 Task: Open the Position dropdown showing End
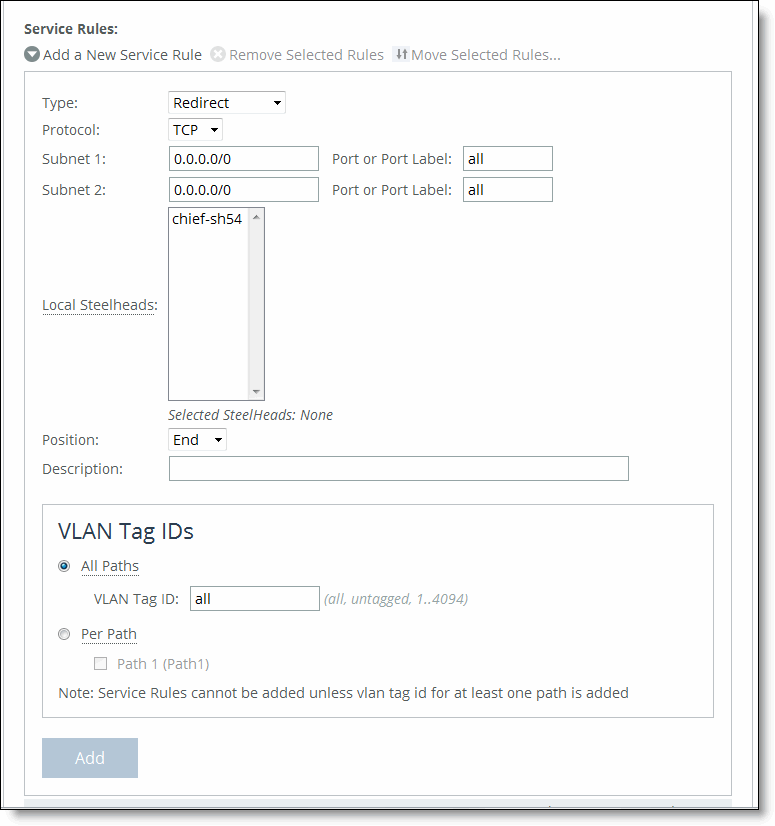tap(197, 440)
